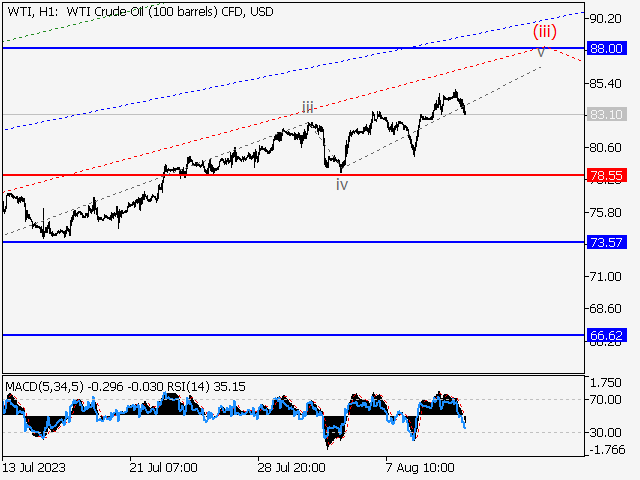Viewport: 640px width, 480px height.
Task: Click the '7 Aug 10:00' time label
Action: 420,467
